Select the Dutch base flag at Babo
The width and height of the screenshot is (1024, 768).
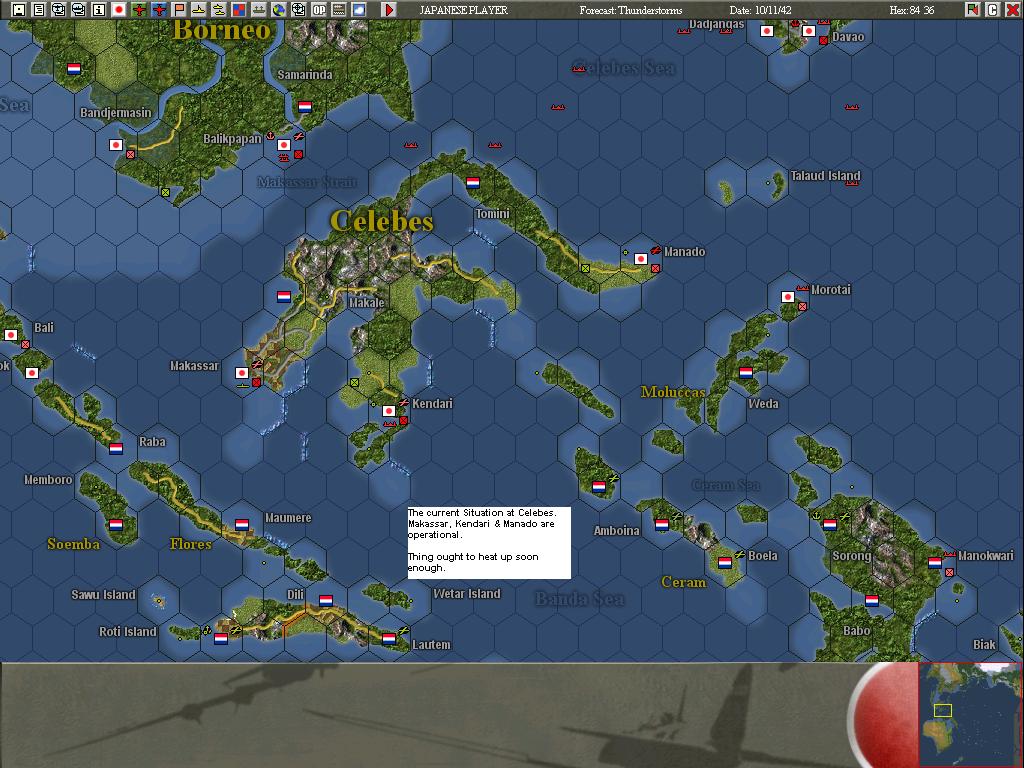click(872, 600)
